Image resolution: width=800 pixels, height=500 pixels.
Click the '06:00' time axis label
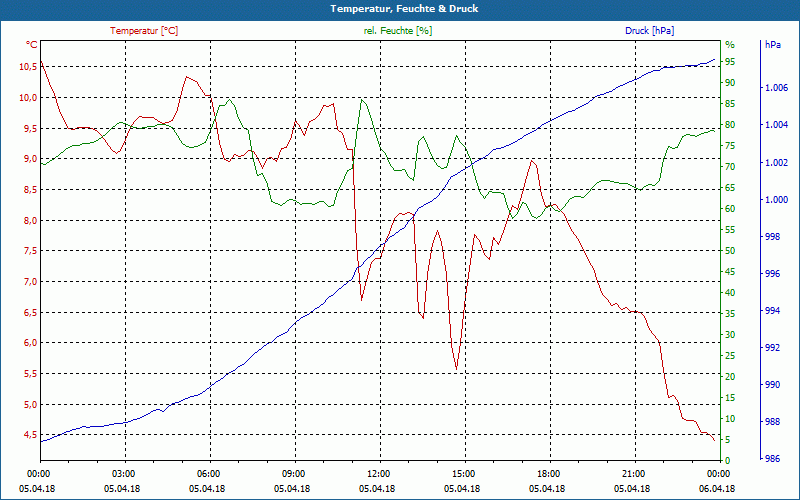[210, 473]
